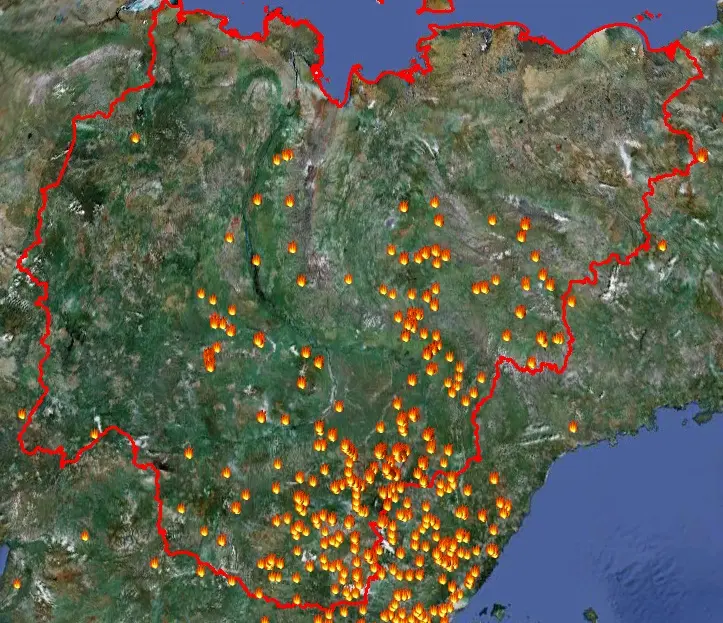Click the lone fire marker in the far northwest
723x623 pixels.
[135, 137]
